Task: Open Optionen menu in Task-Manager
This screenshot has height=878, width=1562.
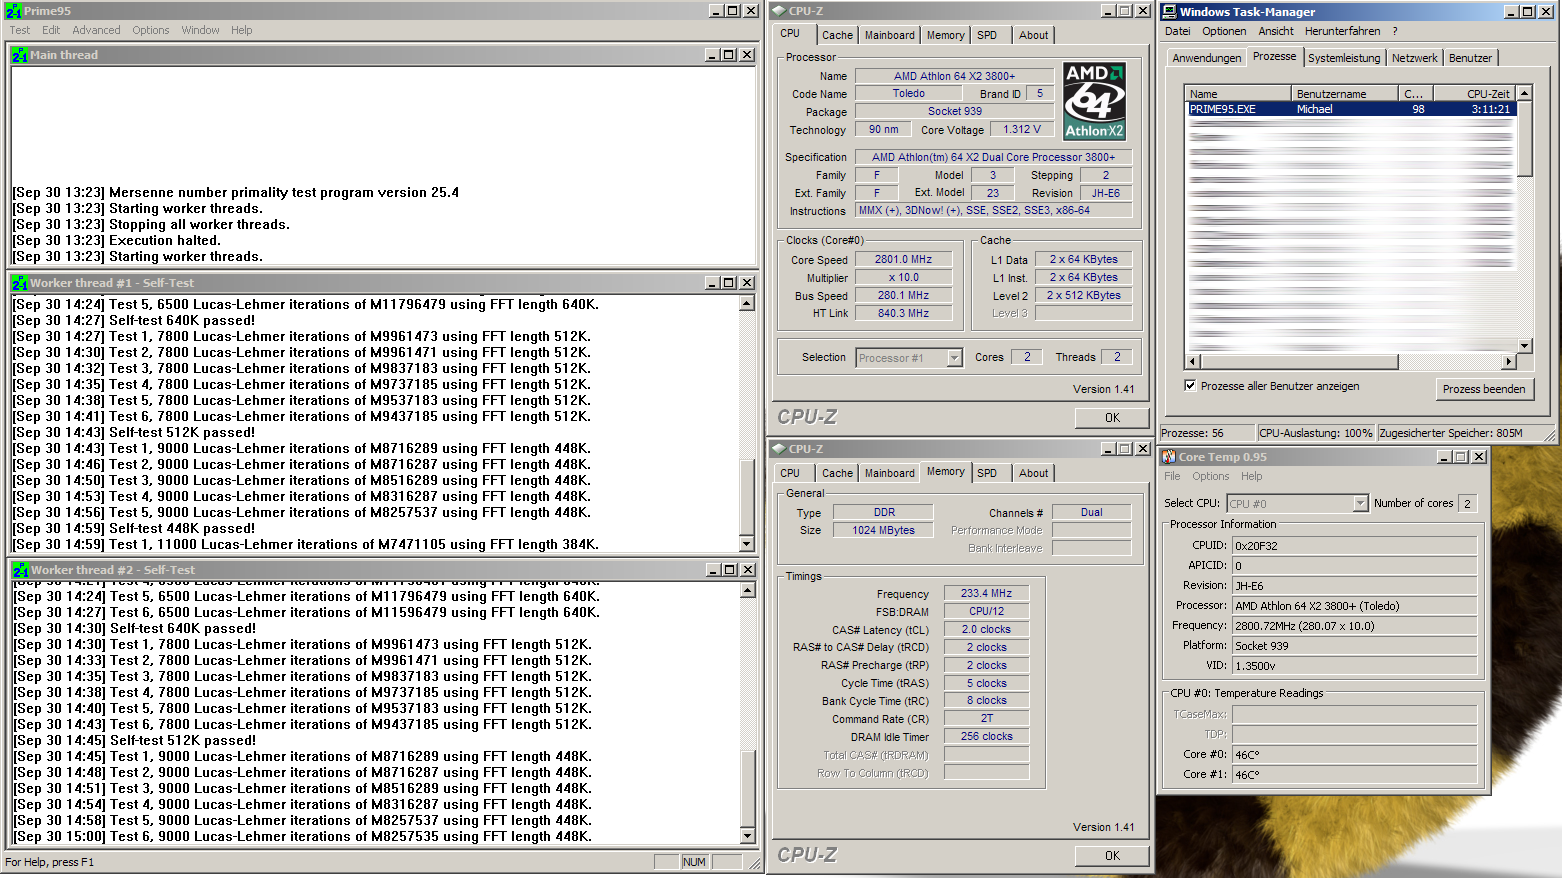Action: click(1224, 31)
